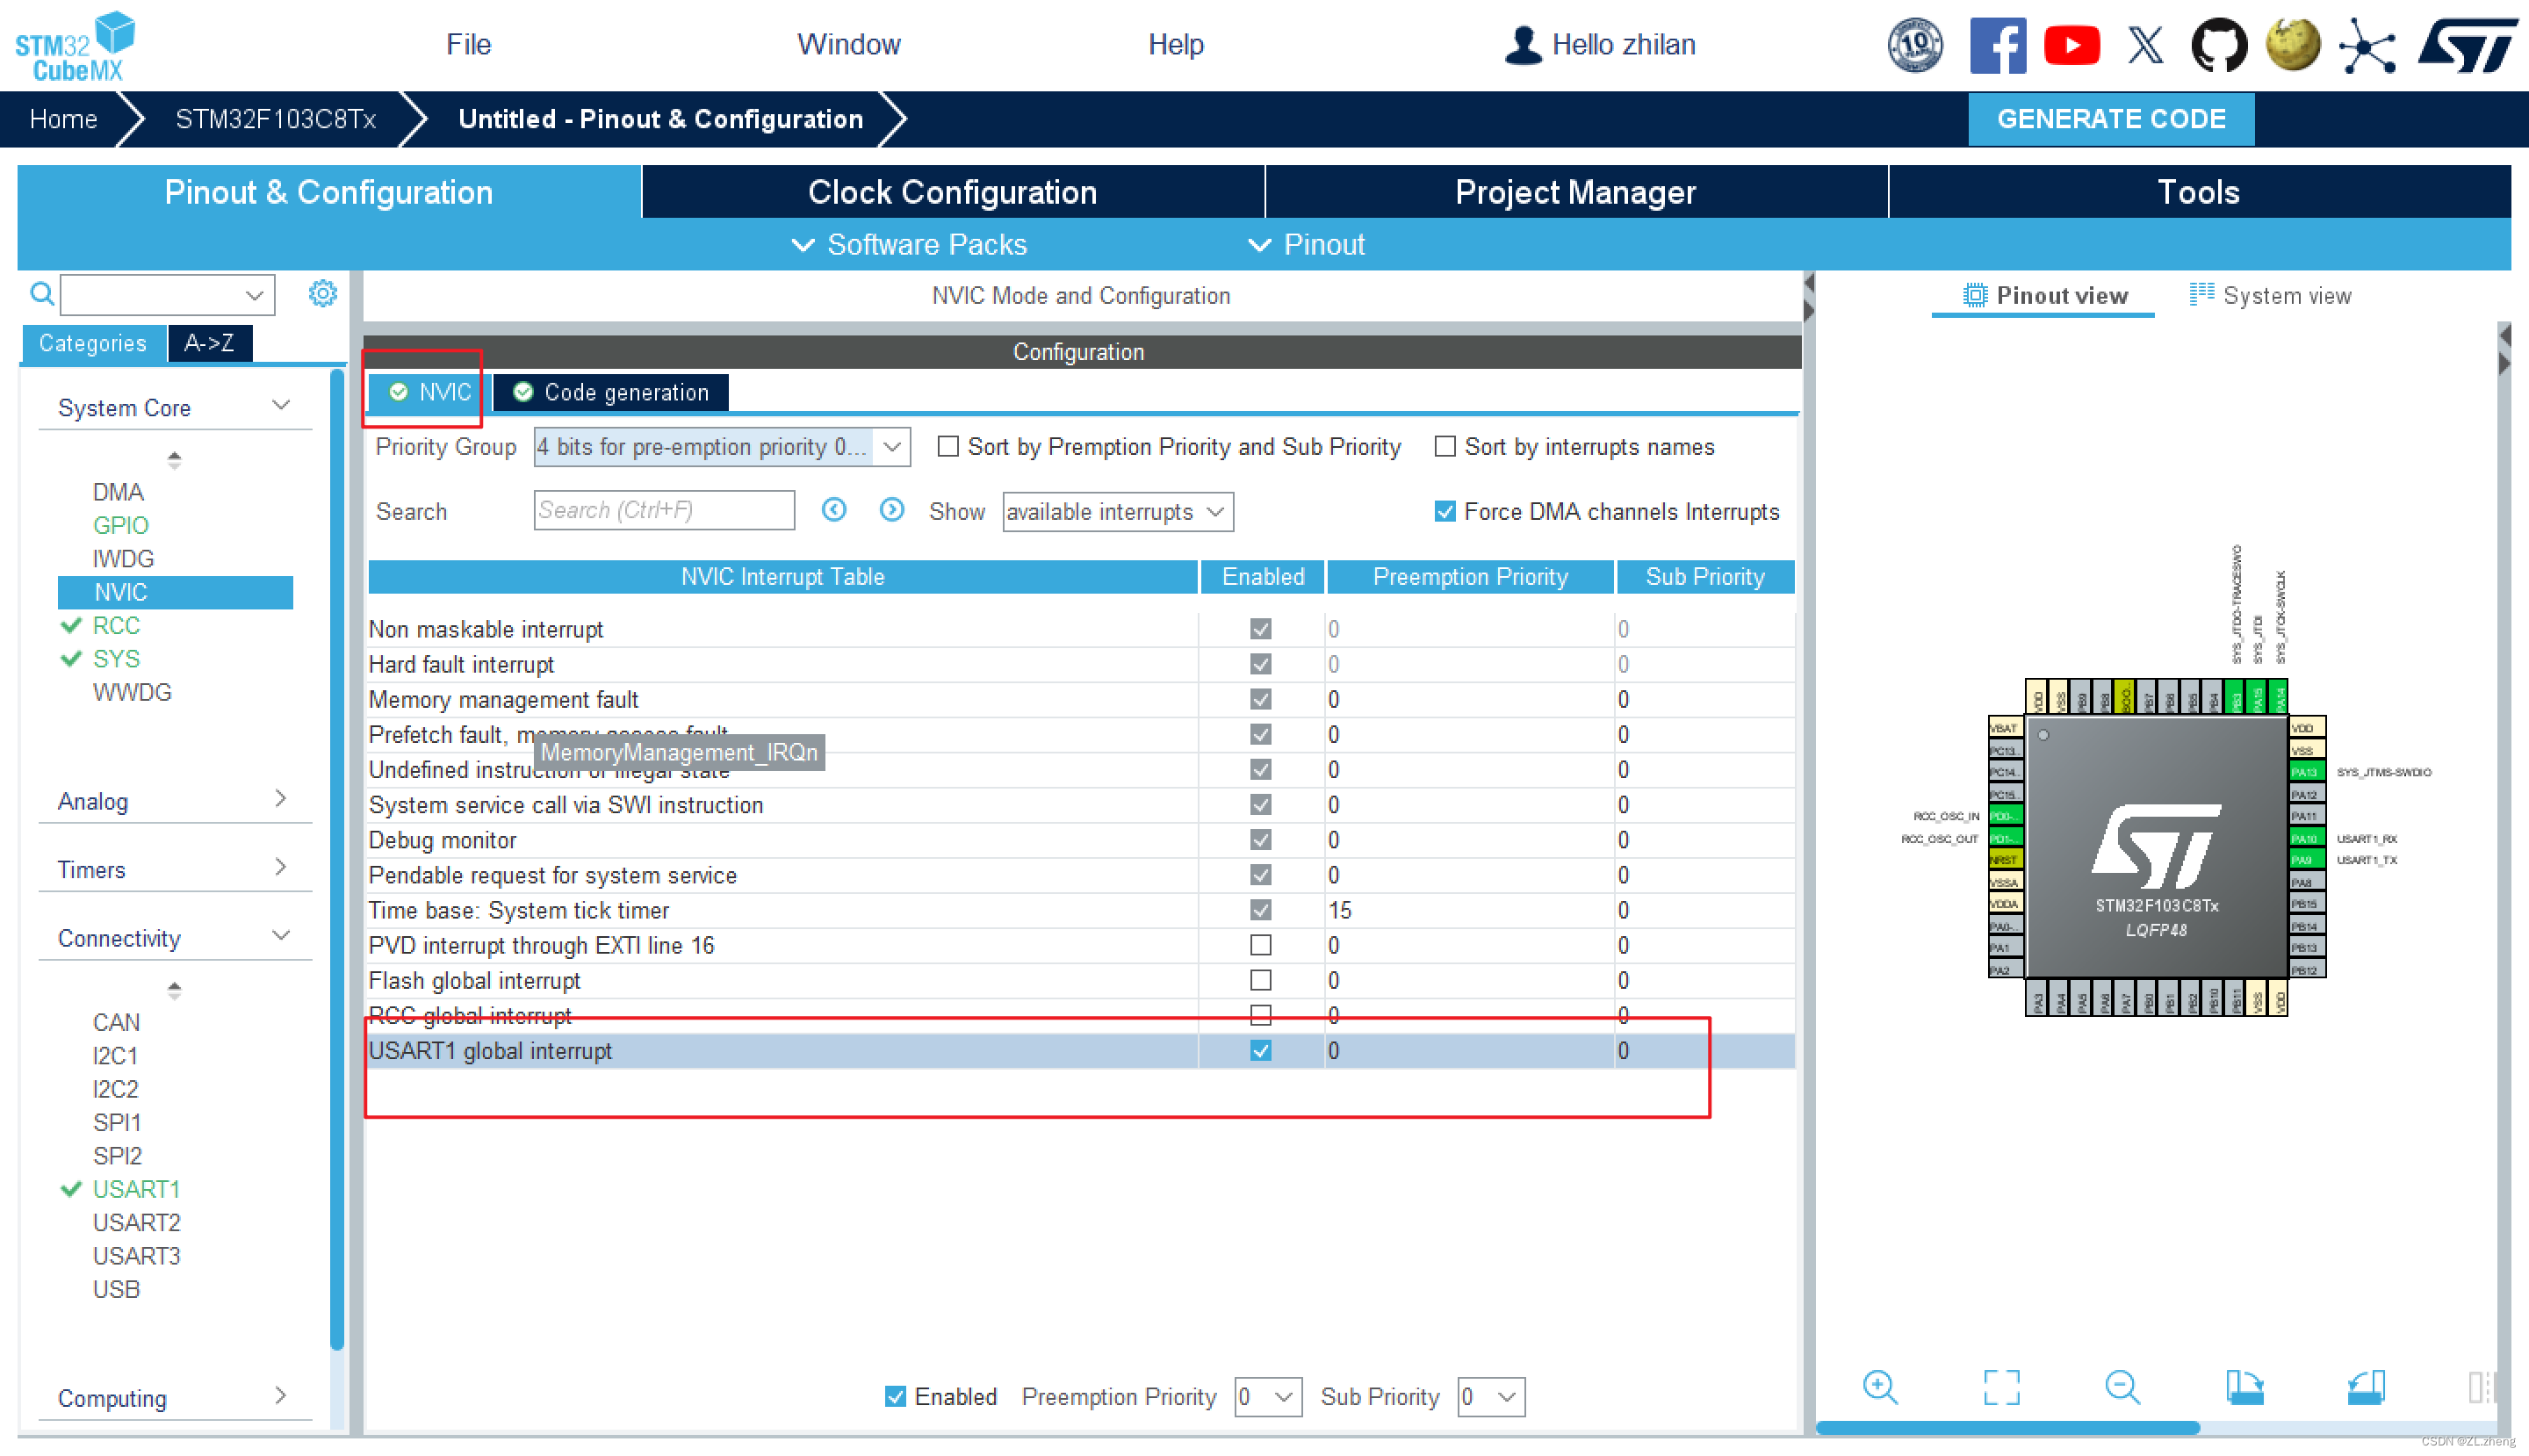Open the File menu
2529x1456 pixels.
468,45
